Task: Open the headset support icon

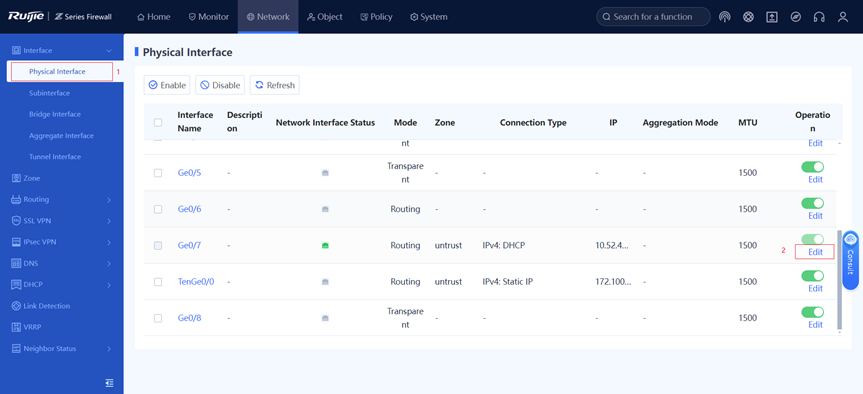Action: click(819, 17)
